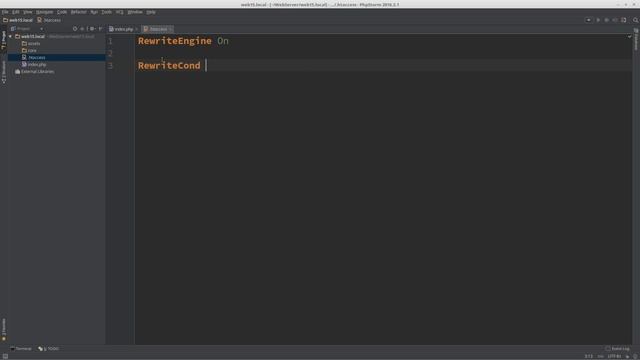Click the scroll-from-source target icon
640x360 pixels.
pos(75,29)
